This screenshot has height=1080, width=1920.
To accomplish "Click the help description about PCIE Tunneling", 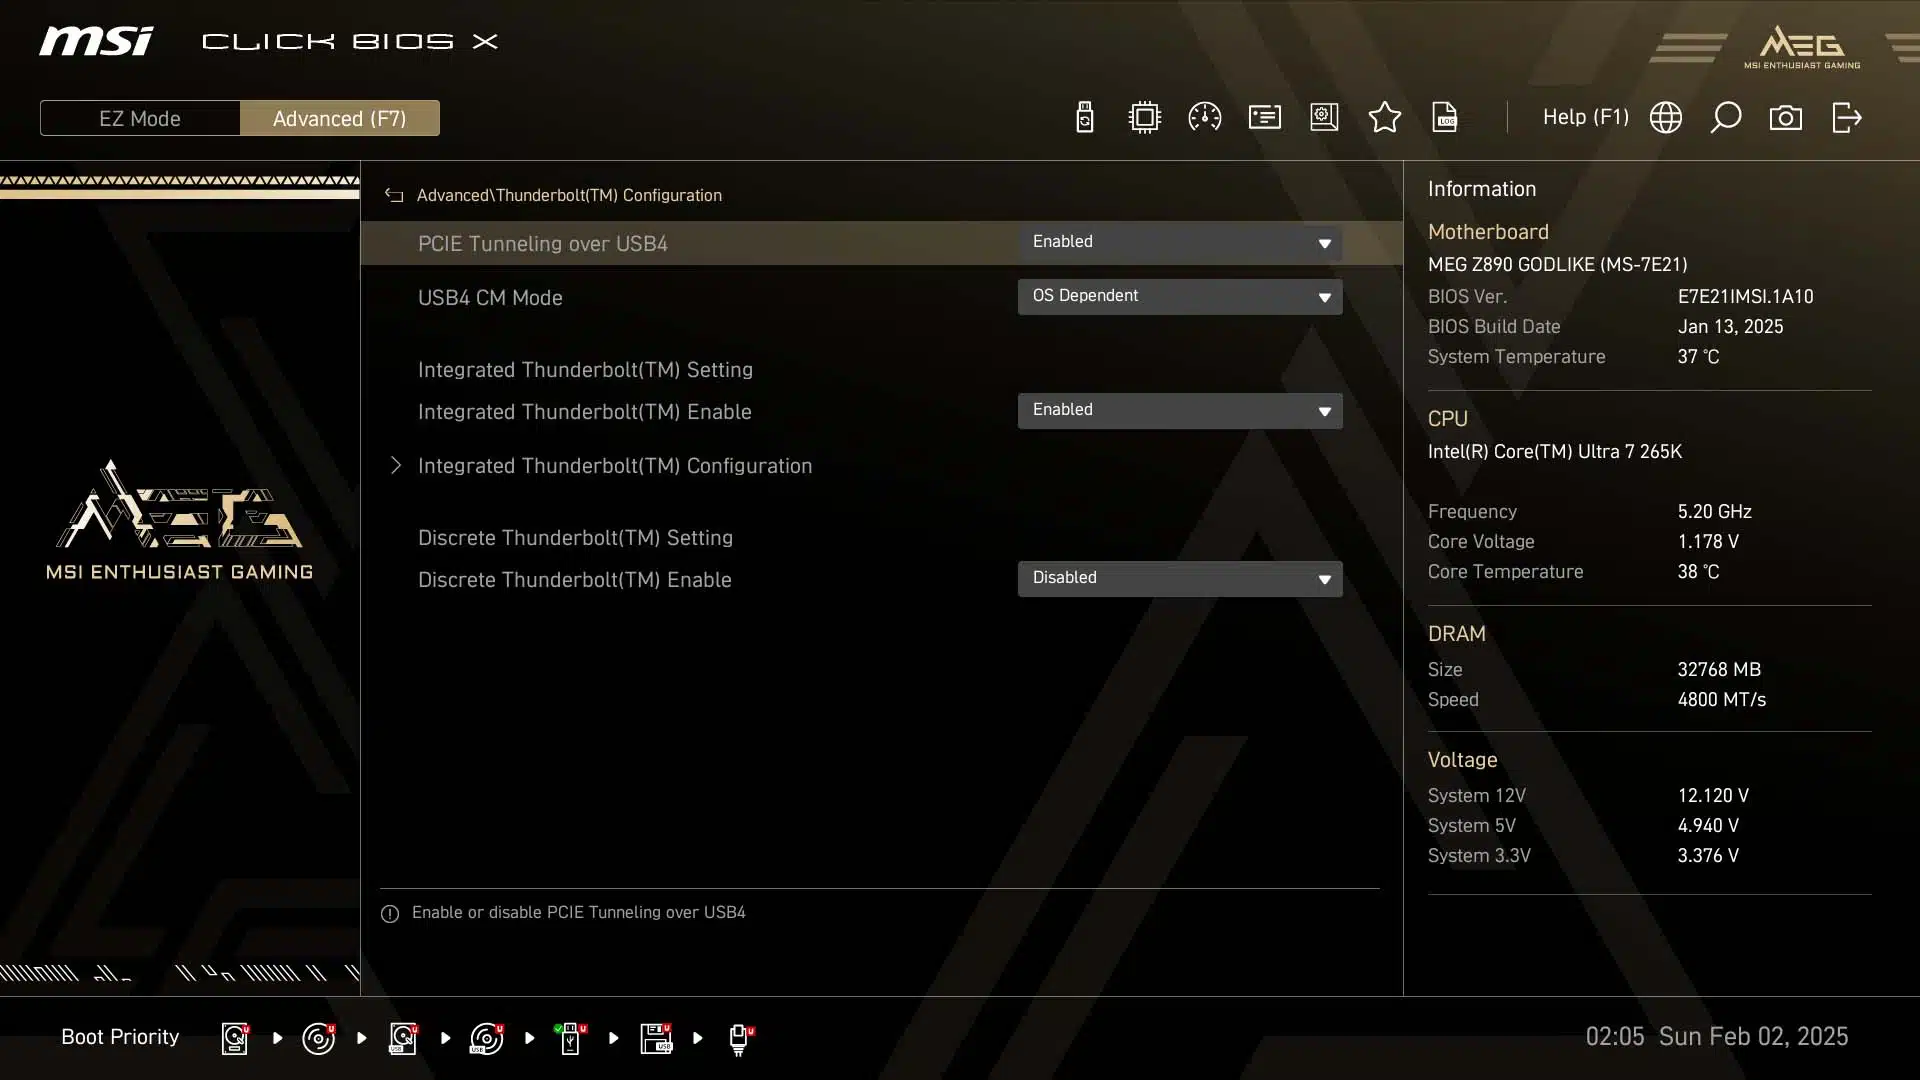I will click(x=578, y=913).
